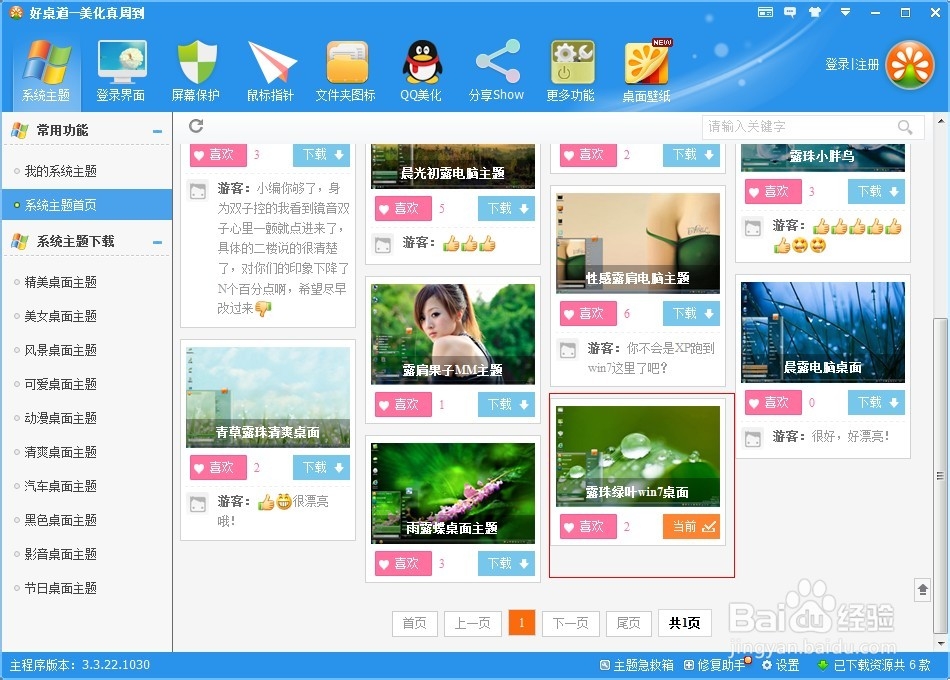Collapse the 系统主题下载 section
This screenshot has height=680, width=950.
click(x=158, y=242)
